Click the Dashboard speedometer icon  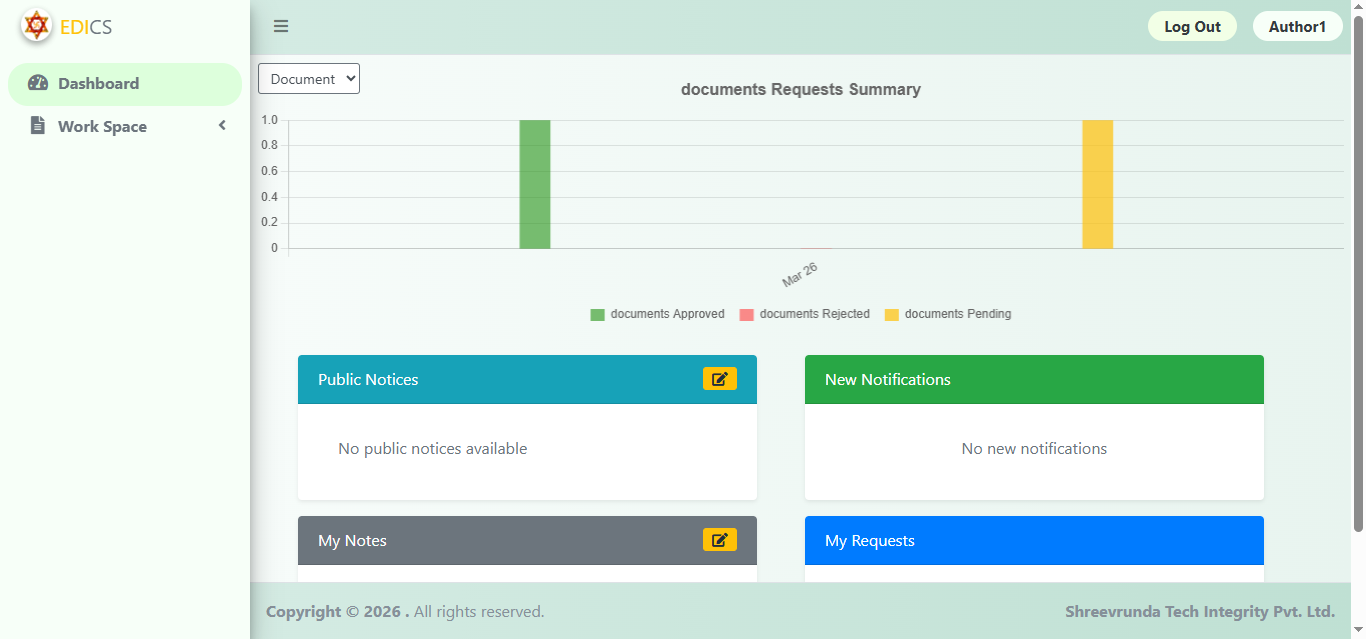[x=38, y=83]
